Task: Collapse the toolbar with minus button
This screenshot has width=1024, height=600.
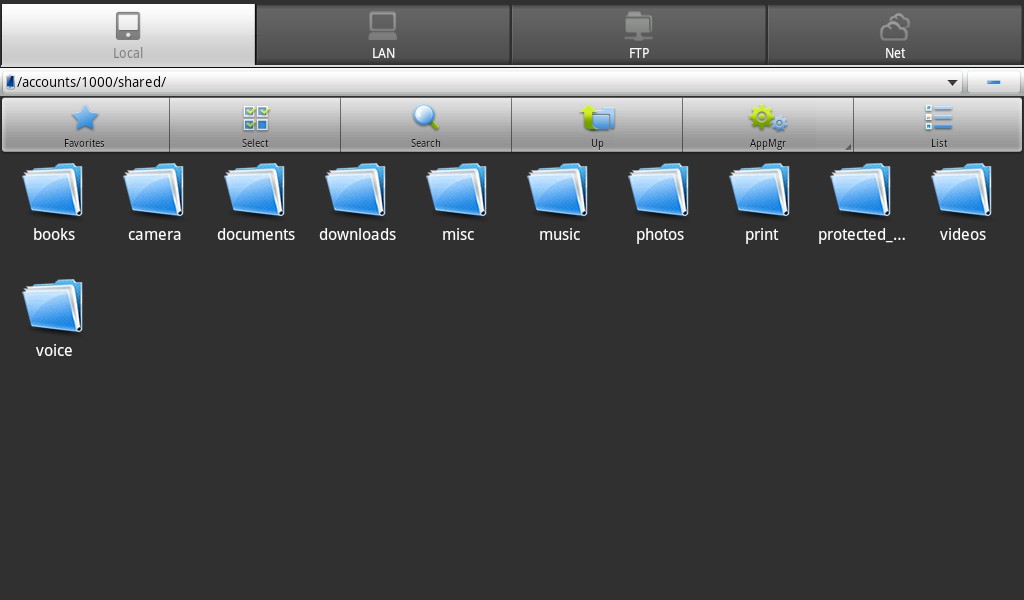Action: (x=994, y=82)
